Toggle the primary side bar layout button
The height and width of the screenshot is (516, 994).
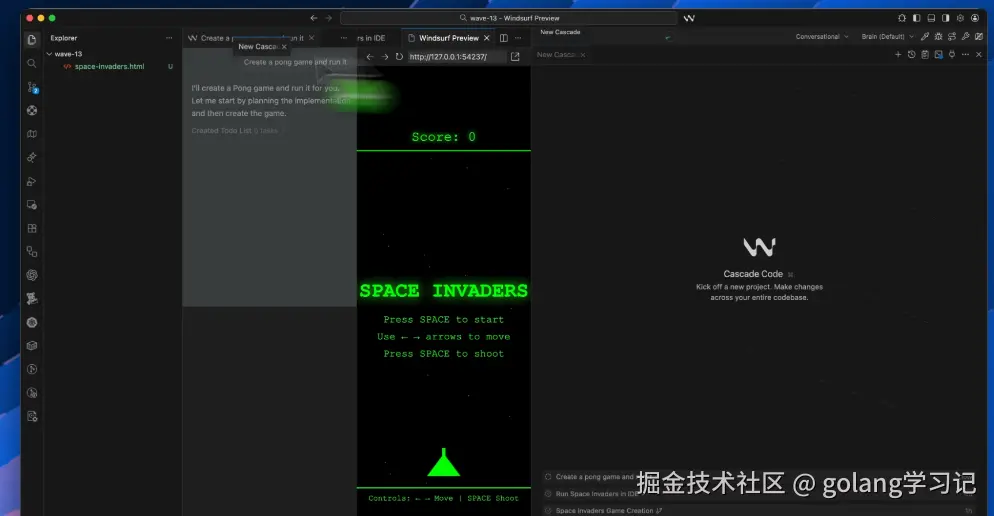click(x=916, y=18)
